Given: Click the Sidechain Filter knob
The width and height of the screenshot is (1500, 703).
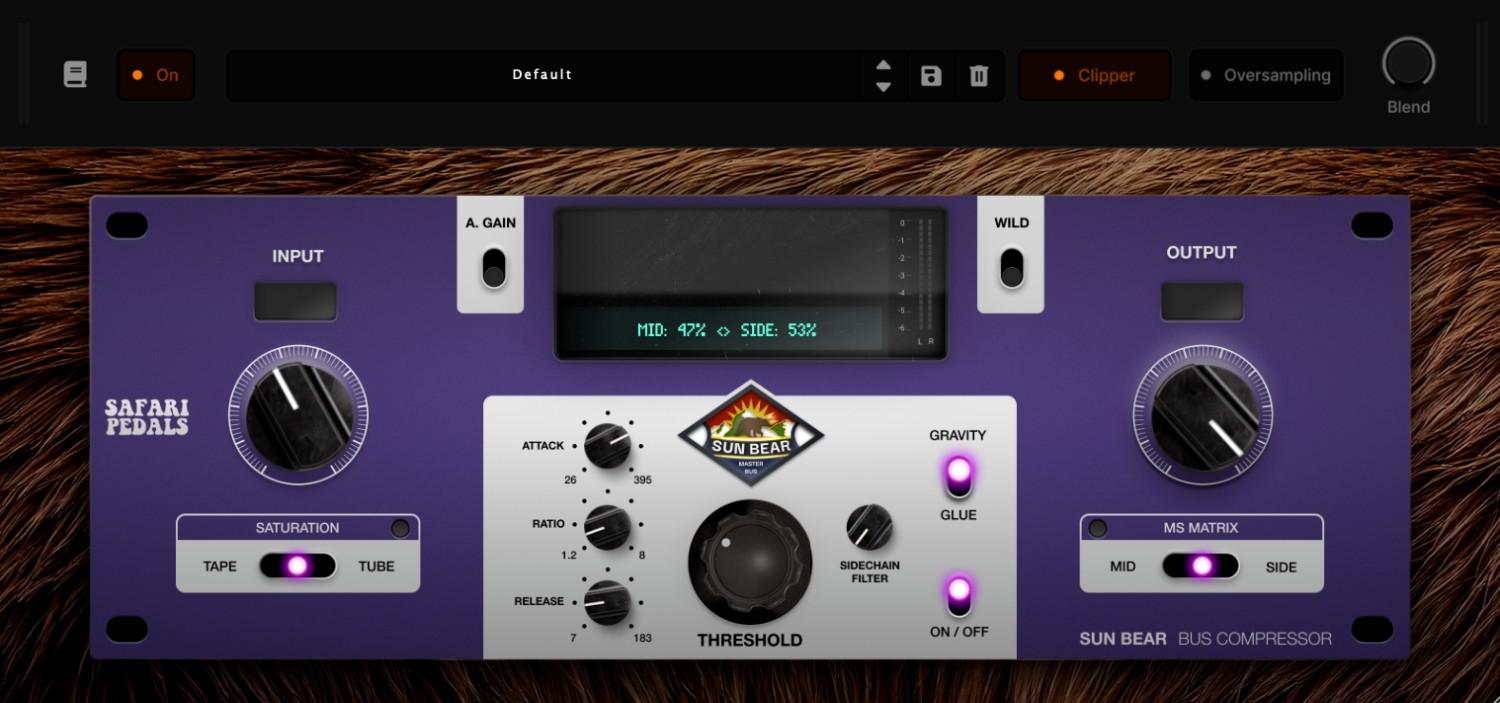Looking at the screenshot, I should 866,527.
